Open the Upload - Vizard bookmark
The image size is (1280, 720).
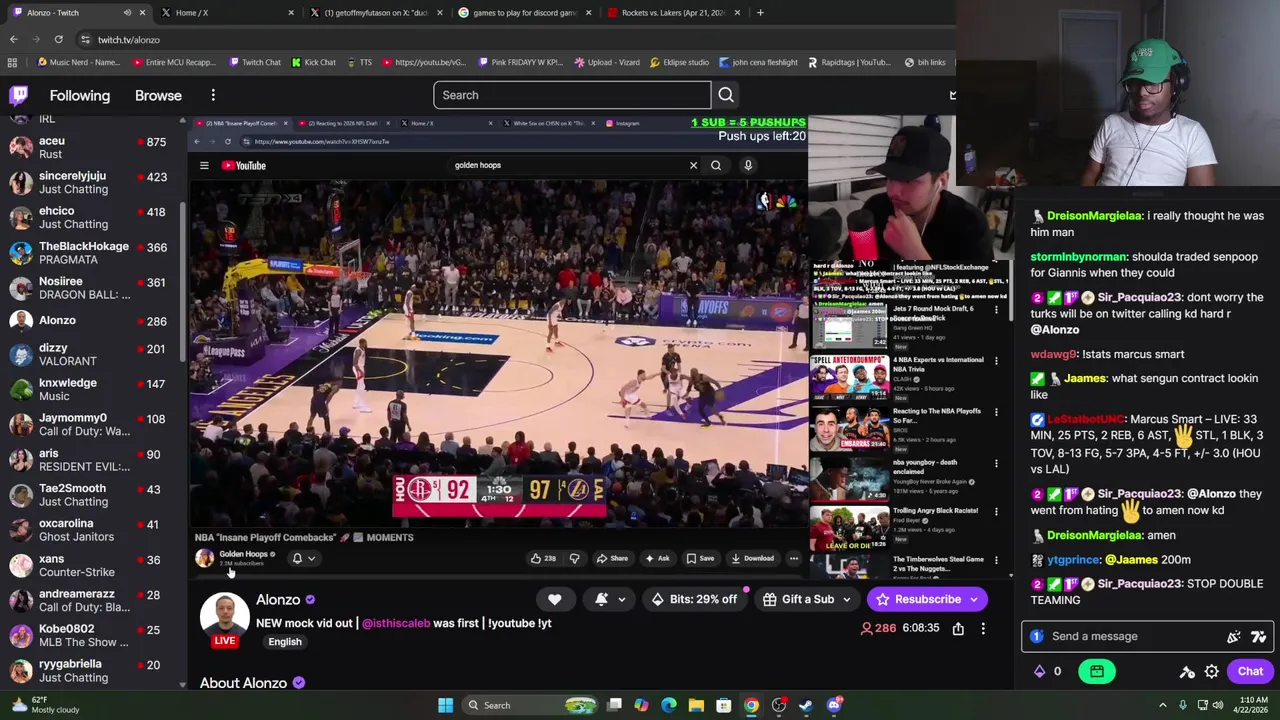pos(606,62)
